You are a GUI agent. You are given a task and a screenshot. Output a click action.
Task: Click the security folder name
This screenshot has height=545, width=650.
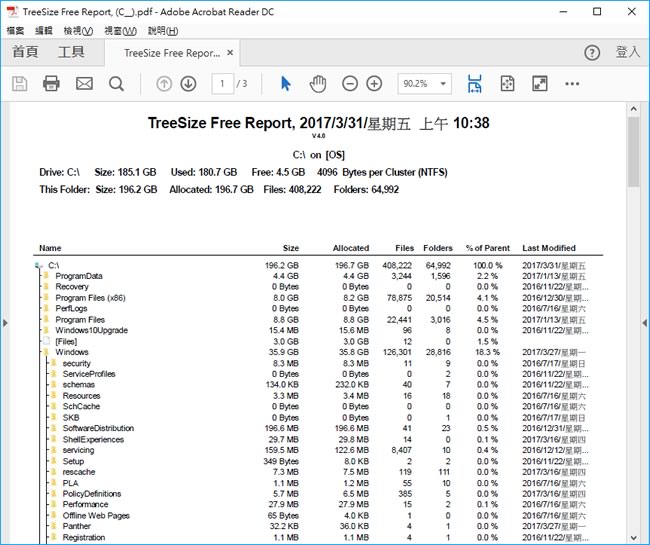[x=77, y=363]
